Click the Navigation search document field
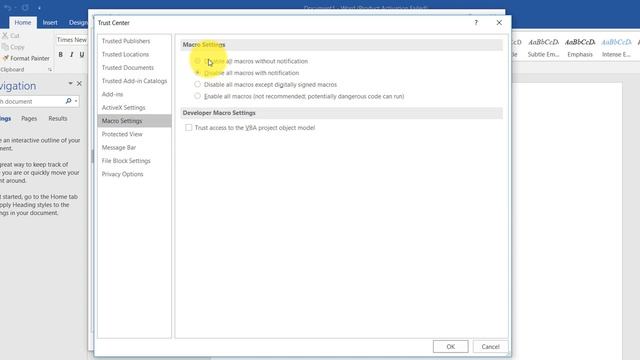 (32, 101)
